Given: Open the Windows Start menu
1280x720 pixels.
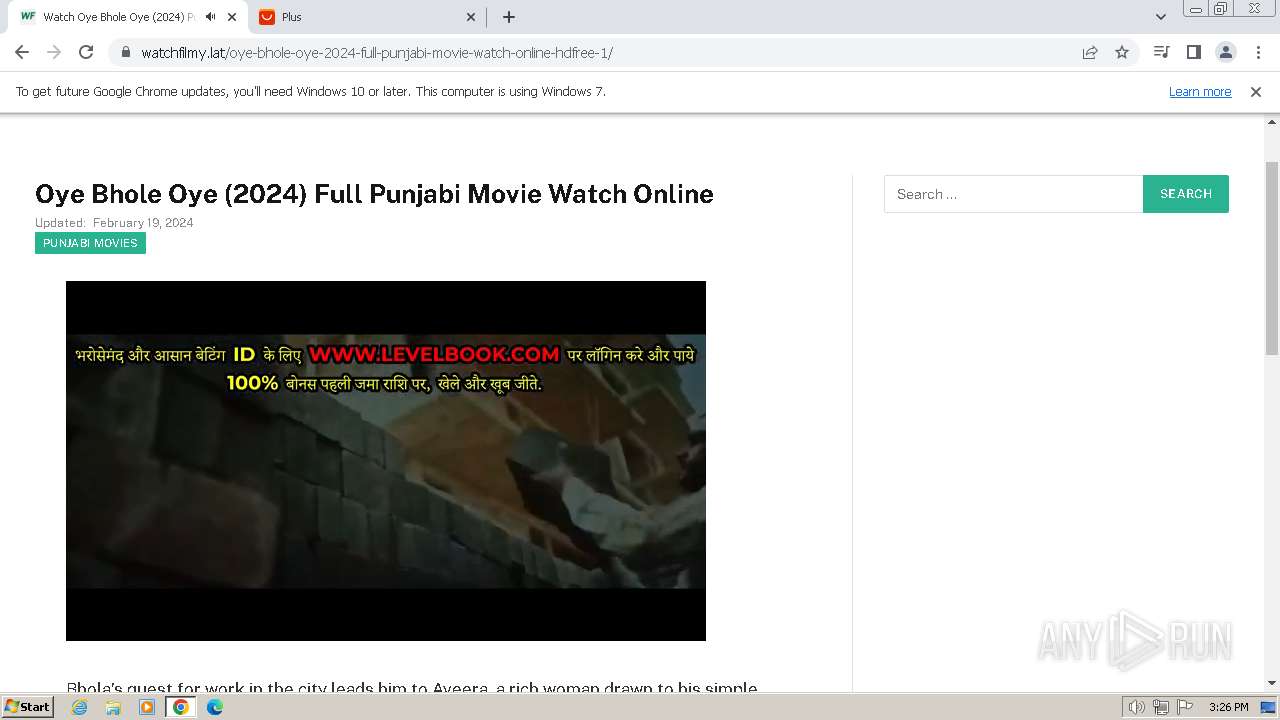Looking at the screenshot, I should [28, 707].
